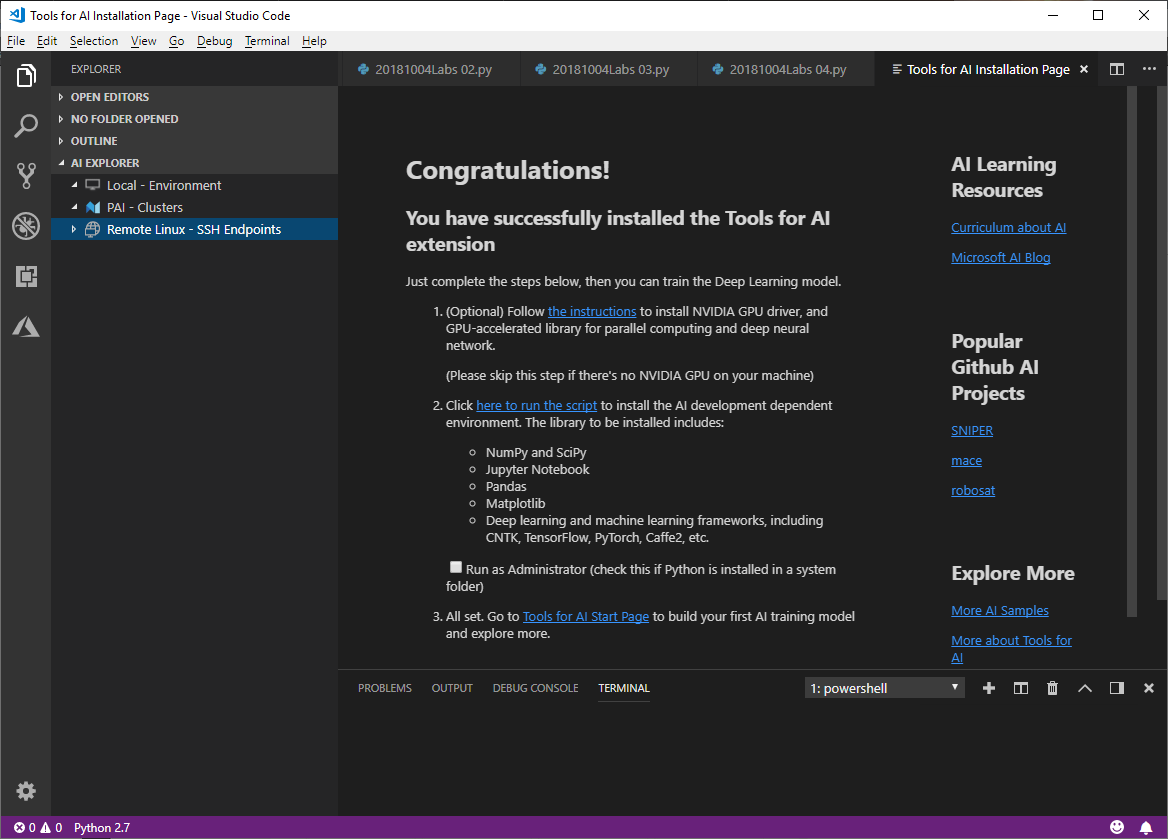Collapse the PAI - Clusters node
The width and height of the screenshot is (1168, 839).
pyautogui.click(x=74, y=207)
